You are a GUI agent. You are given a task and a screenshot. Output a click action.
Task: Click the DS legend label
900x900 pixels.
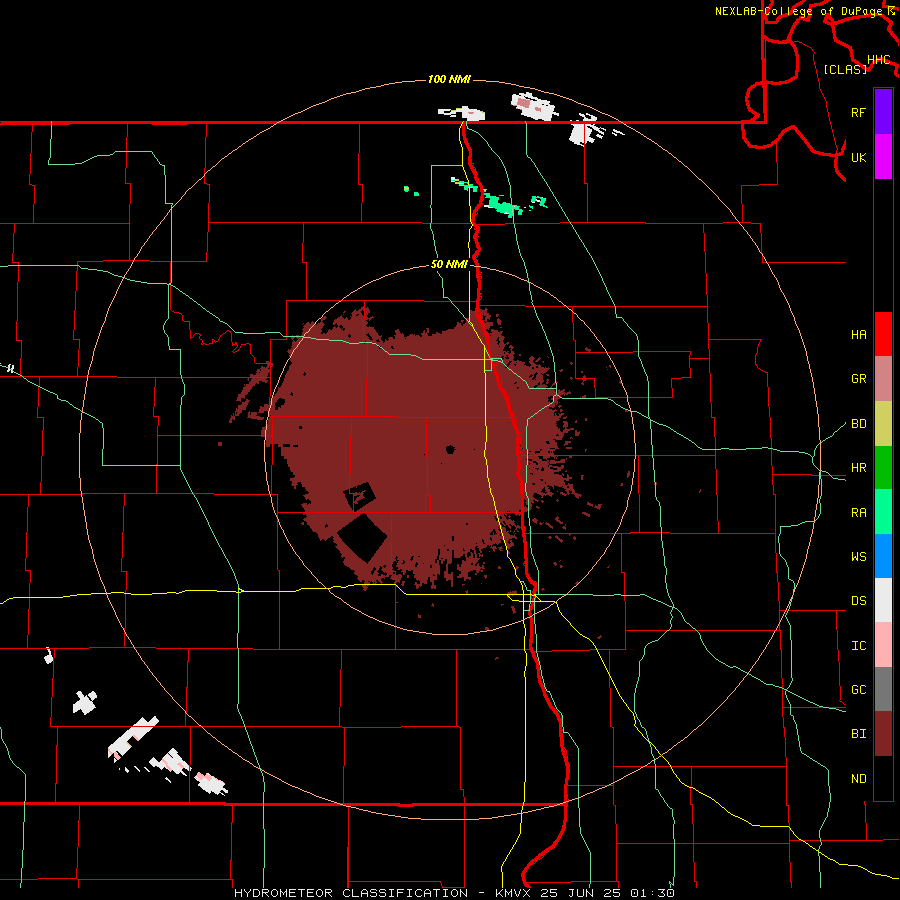(x=858, y=601)
